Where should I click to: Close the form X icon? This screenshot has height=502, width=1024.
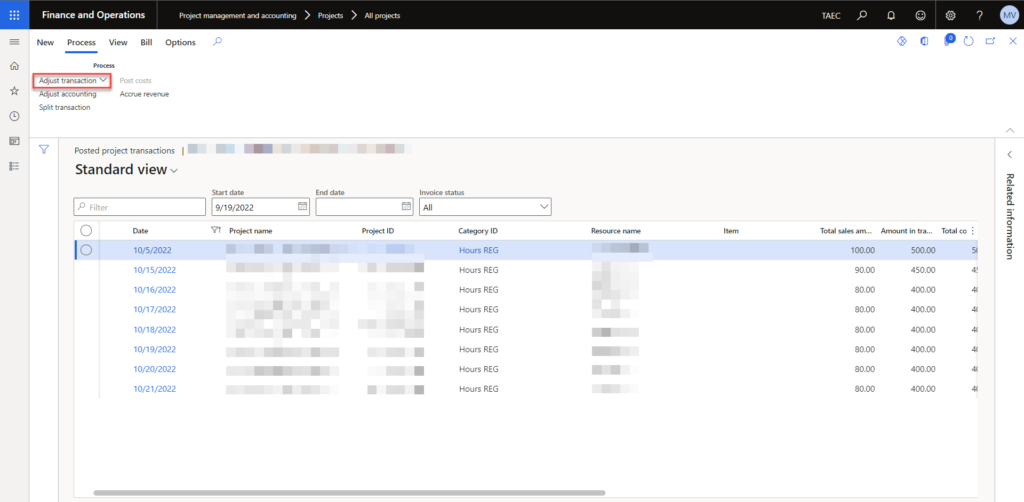pos(1013,41)
